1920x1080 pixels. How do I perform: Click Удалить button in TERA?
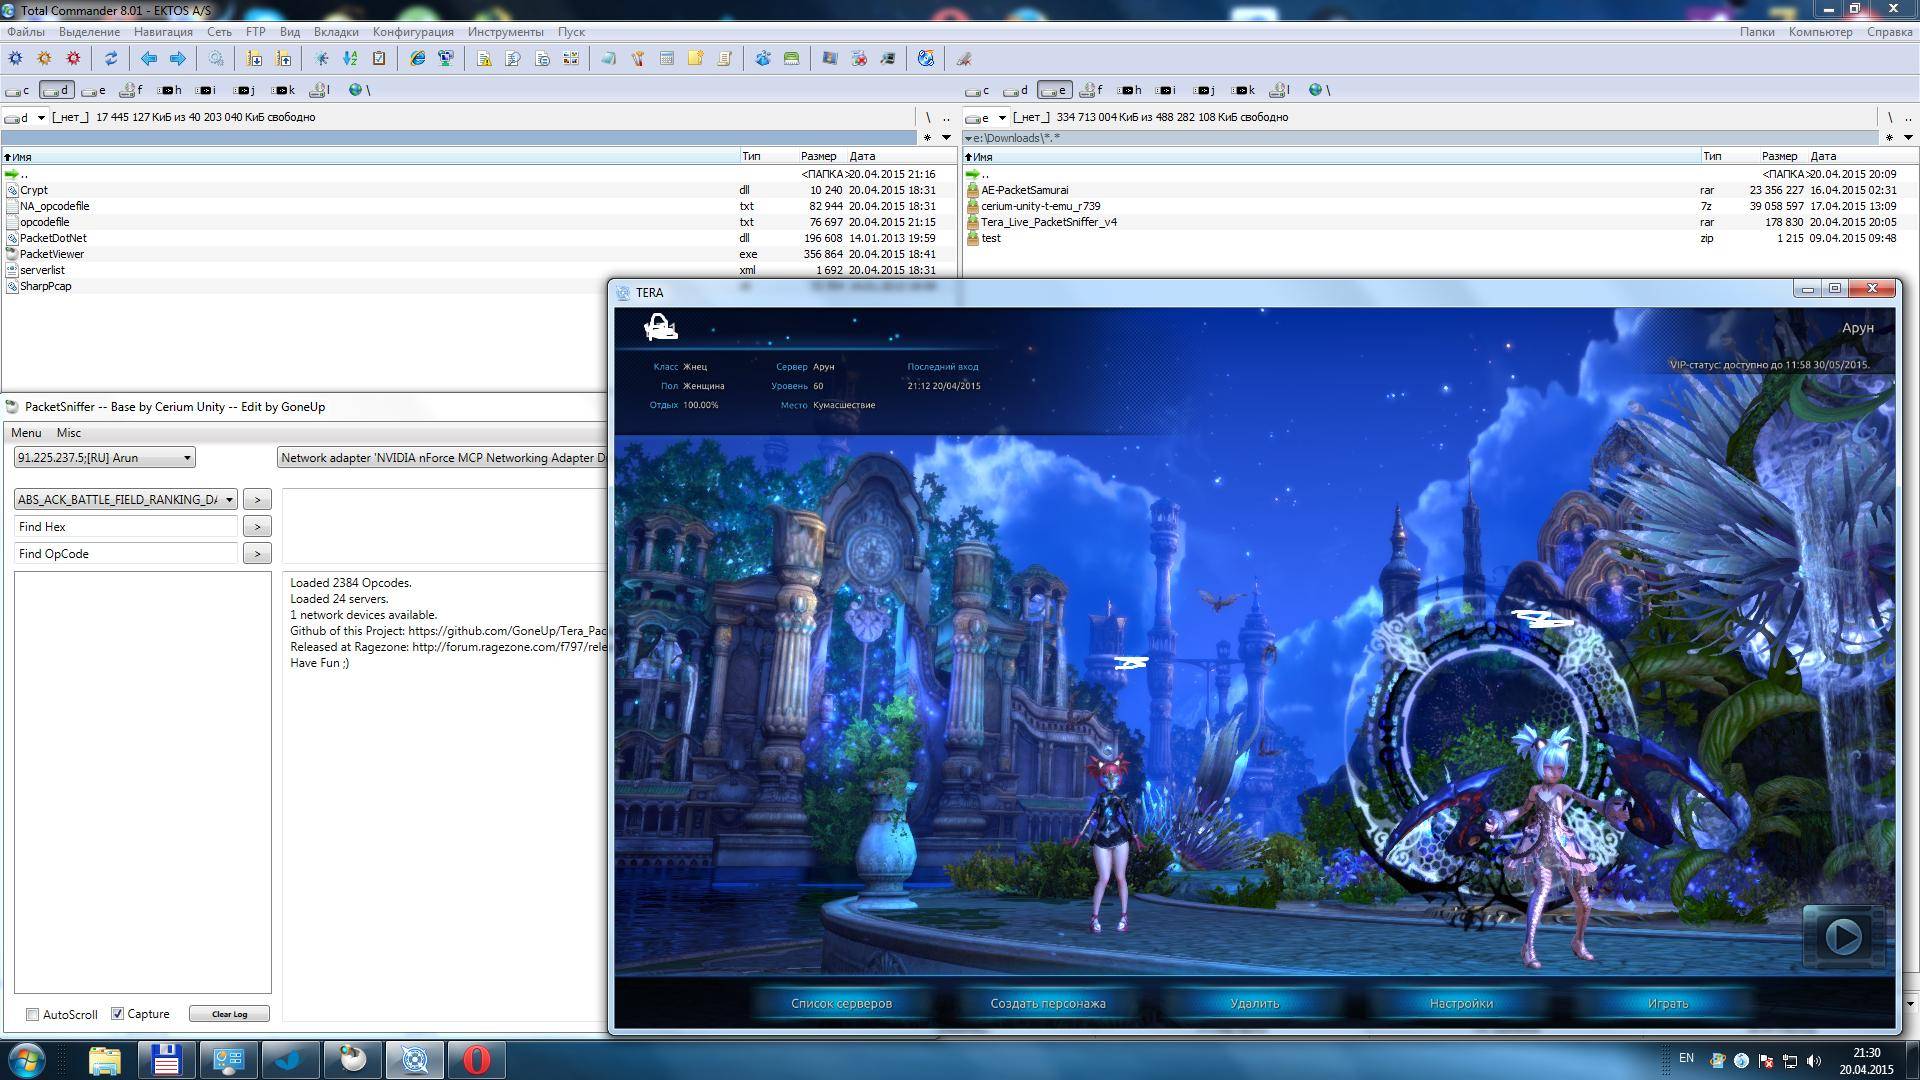1254,1003
